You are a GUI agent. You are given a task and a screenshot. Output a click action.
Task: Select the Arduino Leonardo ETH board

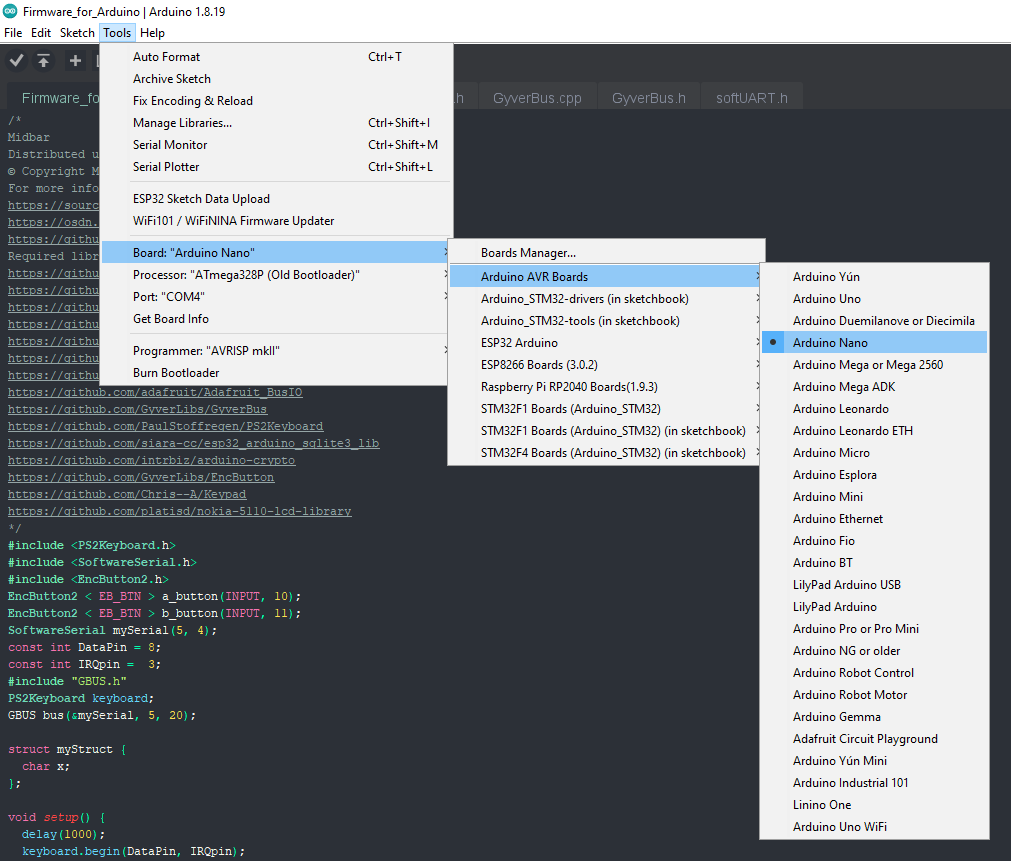[x=874, y=430]
